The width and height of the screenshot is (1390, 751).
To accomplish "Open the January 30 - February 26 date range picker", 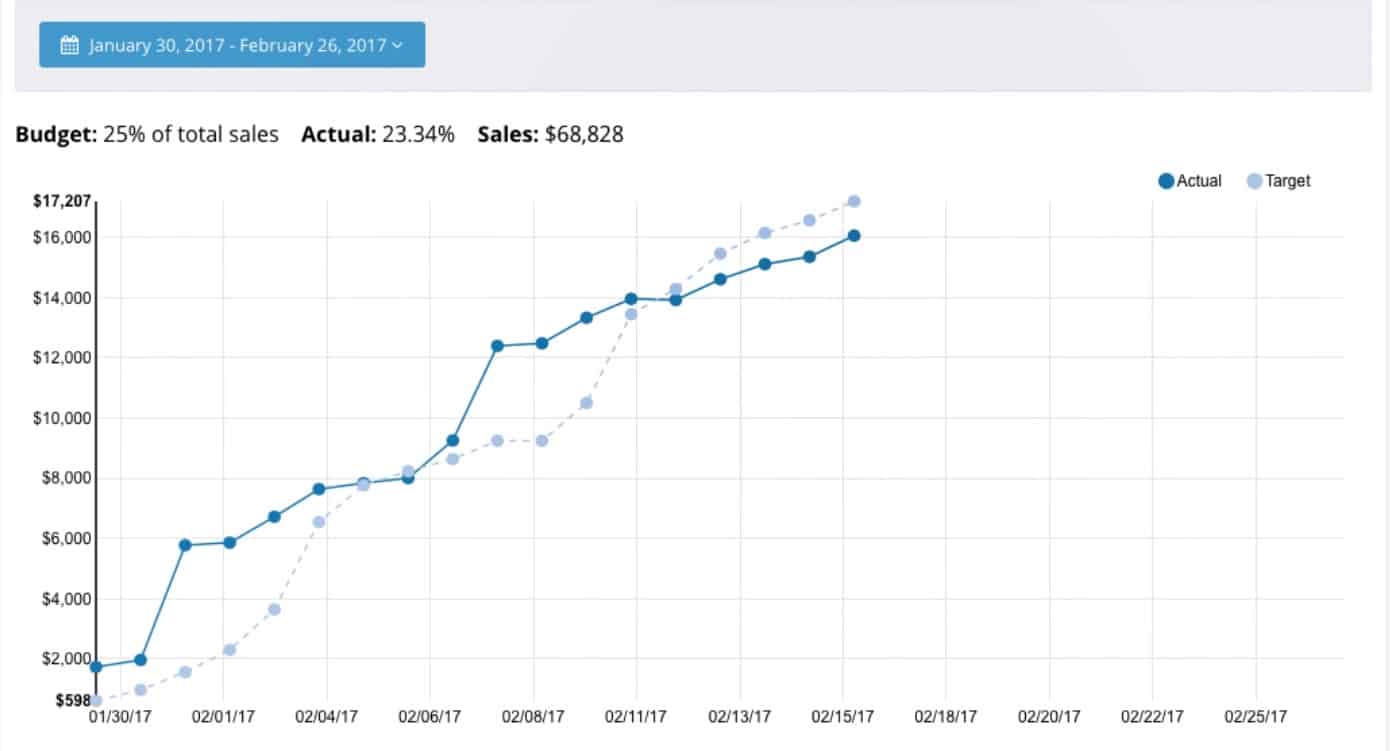I will click(x=232, y=45).
